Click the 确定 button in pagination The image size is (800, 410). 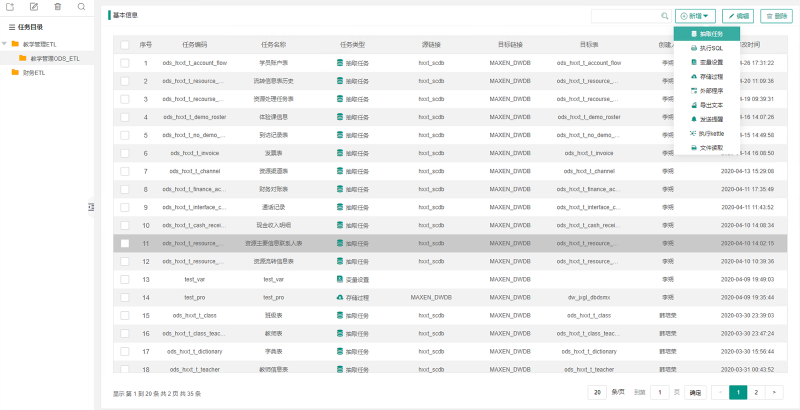695,392
